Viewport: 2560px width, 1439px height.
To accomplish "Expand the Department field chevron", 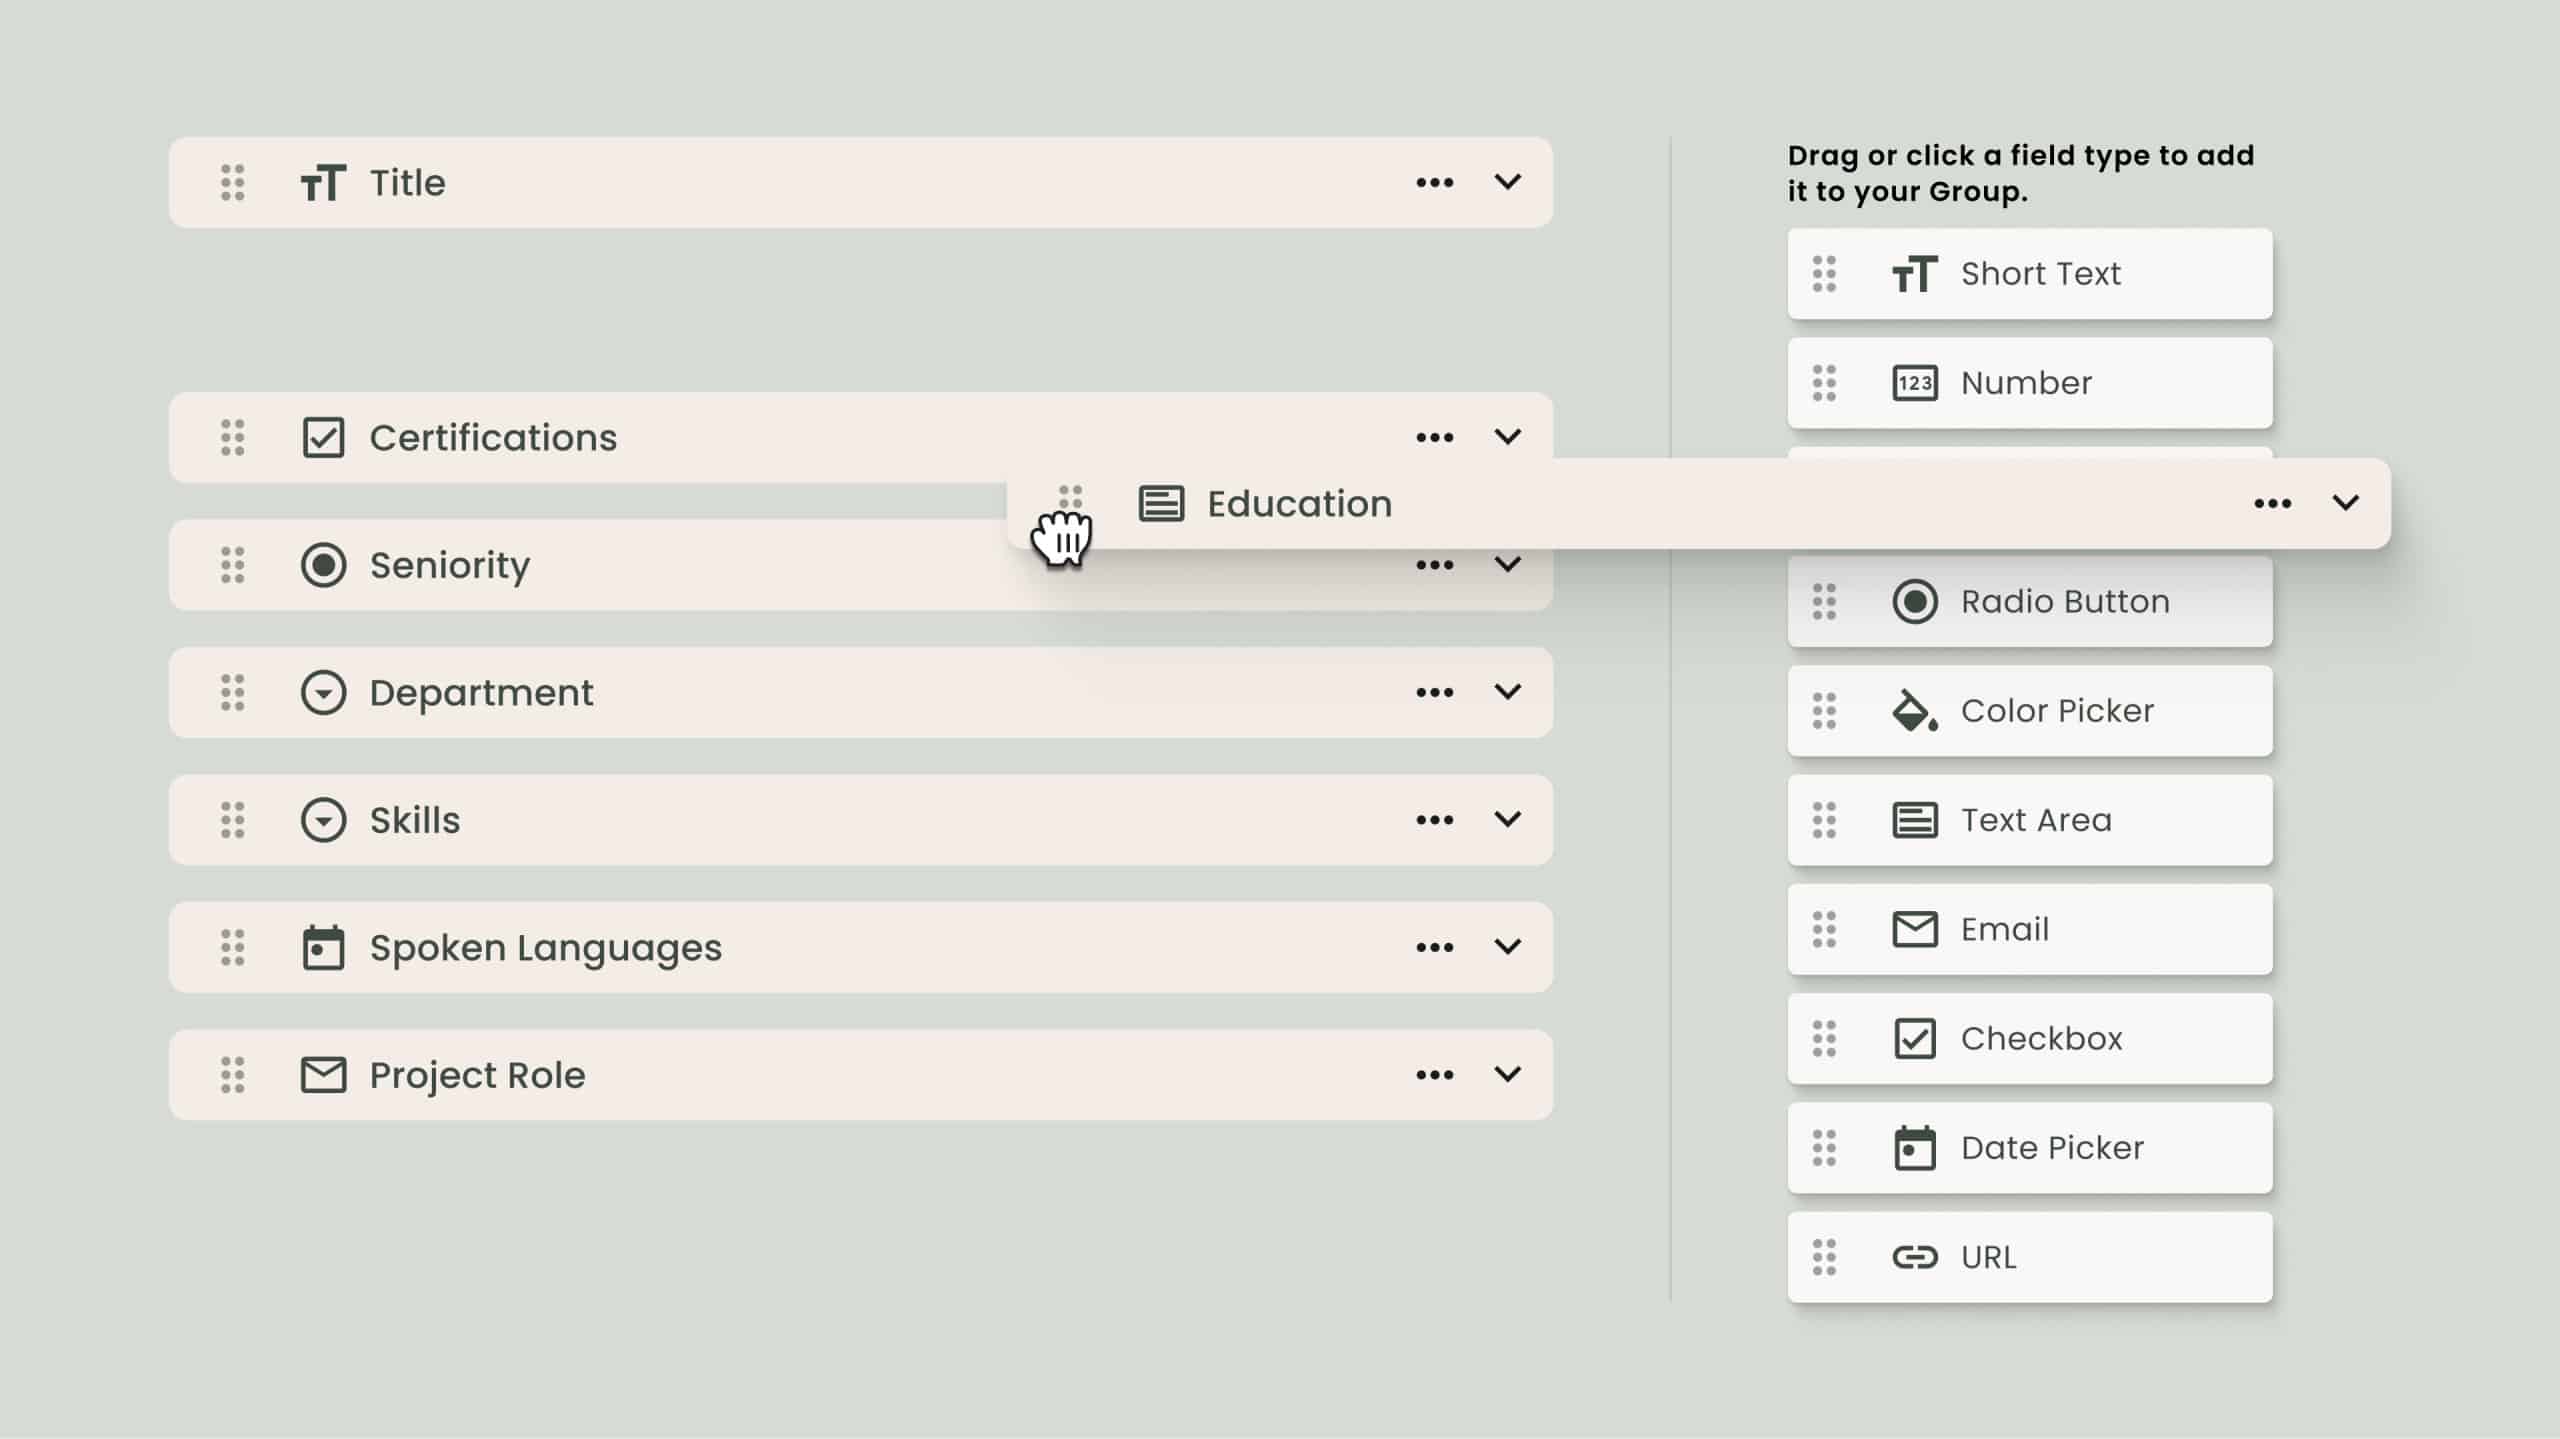I will pos(1507,692).
